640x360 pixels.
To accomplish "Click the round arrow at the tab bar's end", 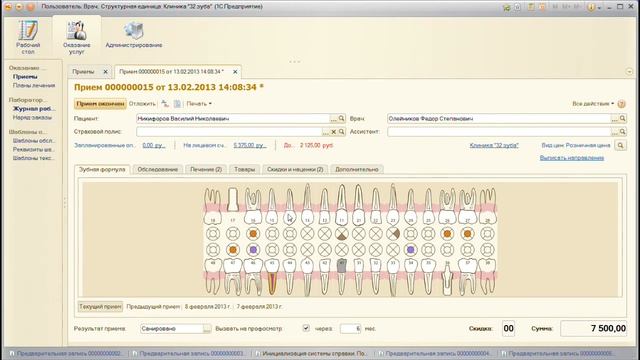I will tap(629, 71).
